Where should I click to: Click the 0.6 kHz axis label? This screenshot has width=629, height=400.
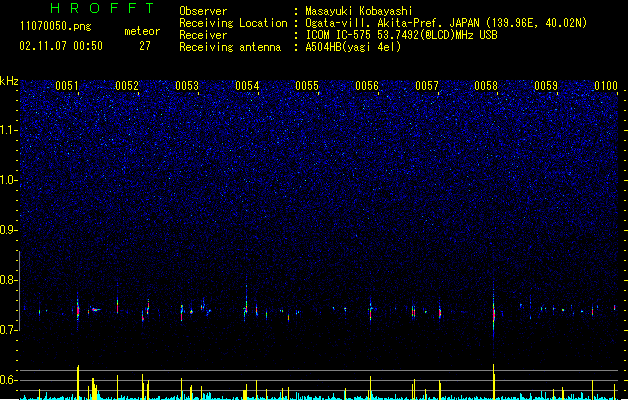click(x=9, y=380)
